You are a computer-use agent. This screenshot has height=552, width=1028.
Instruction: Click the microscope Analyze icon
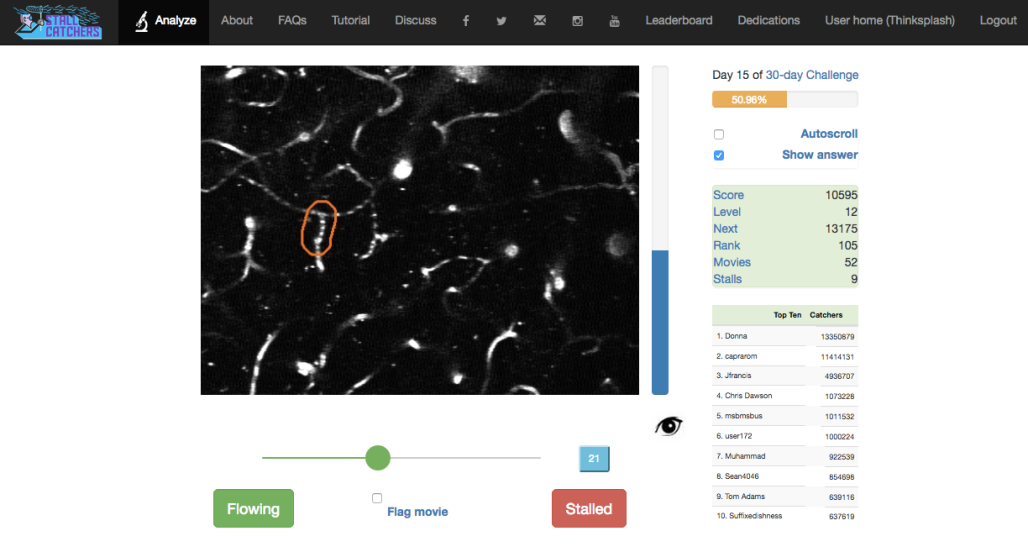tap(142, 21)
